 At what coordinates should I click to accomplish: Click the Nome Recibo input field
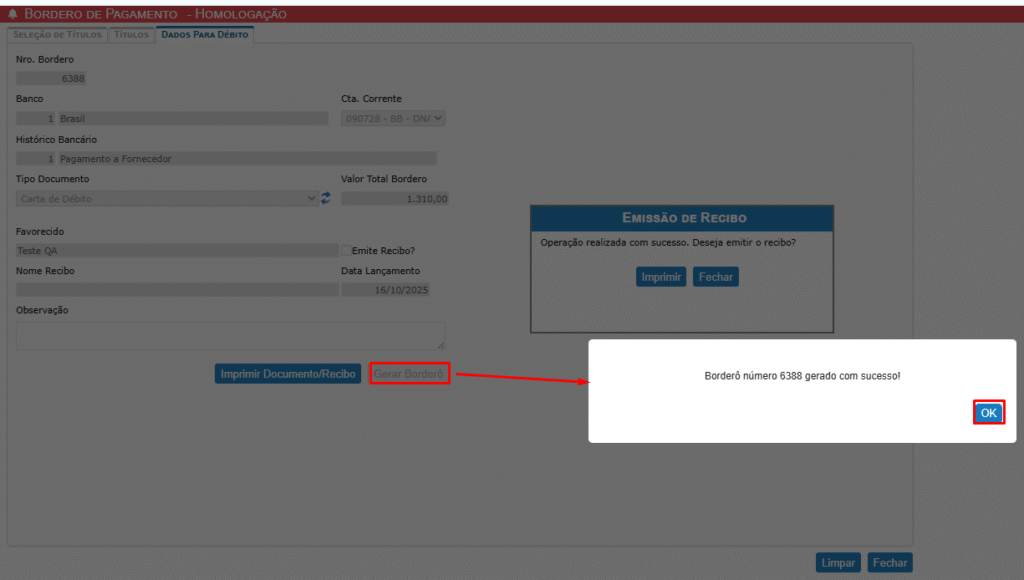(177, 290)
